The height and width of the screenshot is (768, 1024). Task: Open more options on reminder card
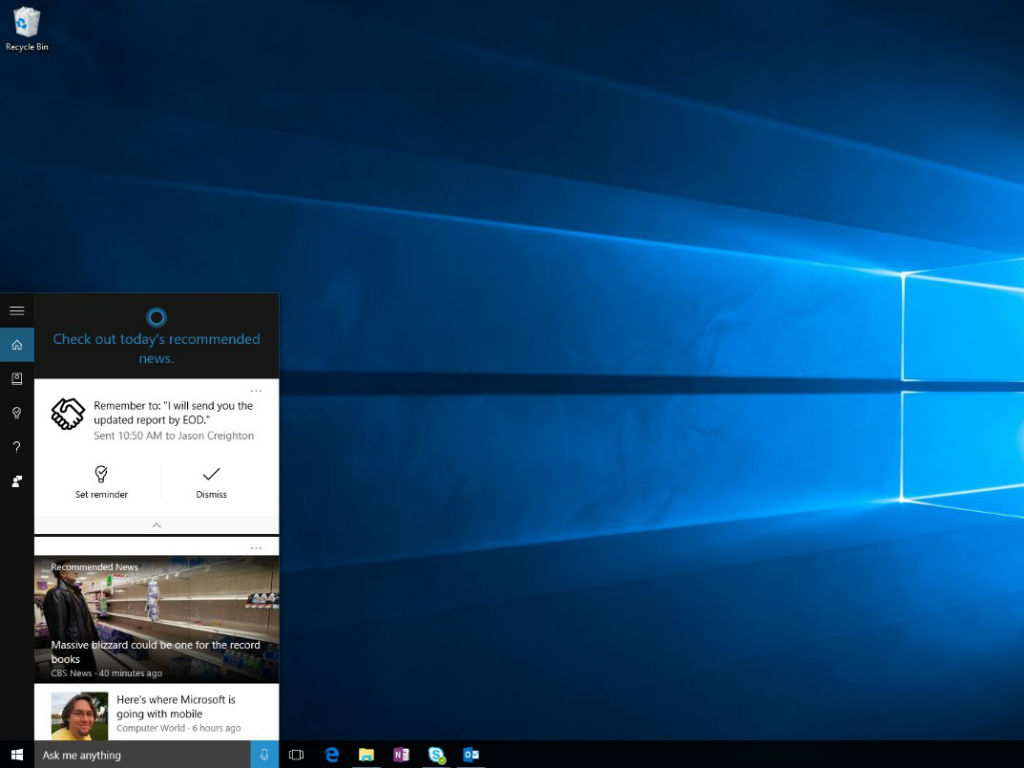pos(256,391)
